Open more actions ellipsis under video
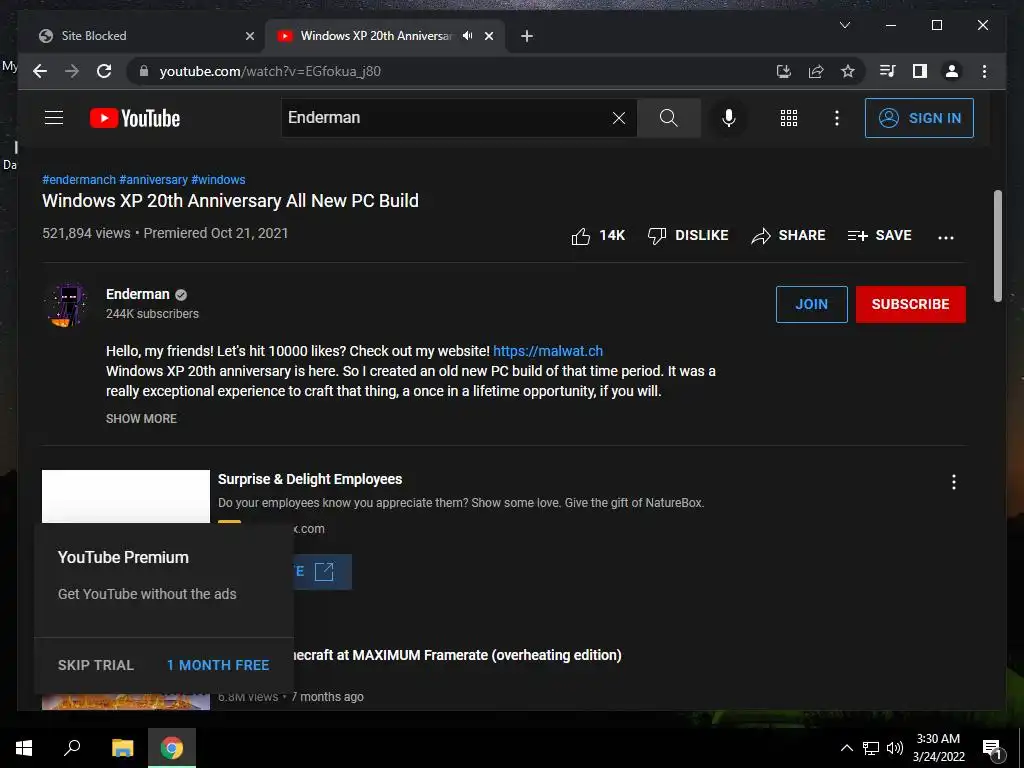Image resolution: width=1024 pixels, height=768 pixels. (x=946, y=237)
